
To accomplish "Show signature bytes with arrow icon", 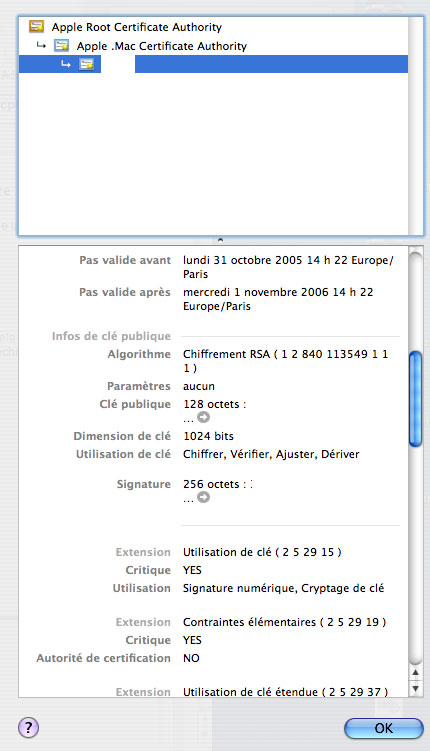I will tap(204, 497).
